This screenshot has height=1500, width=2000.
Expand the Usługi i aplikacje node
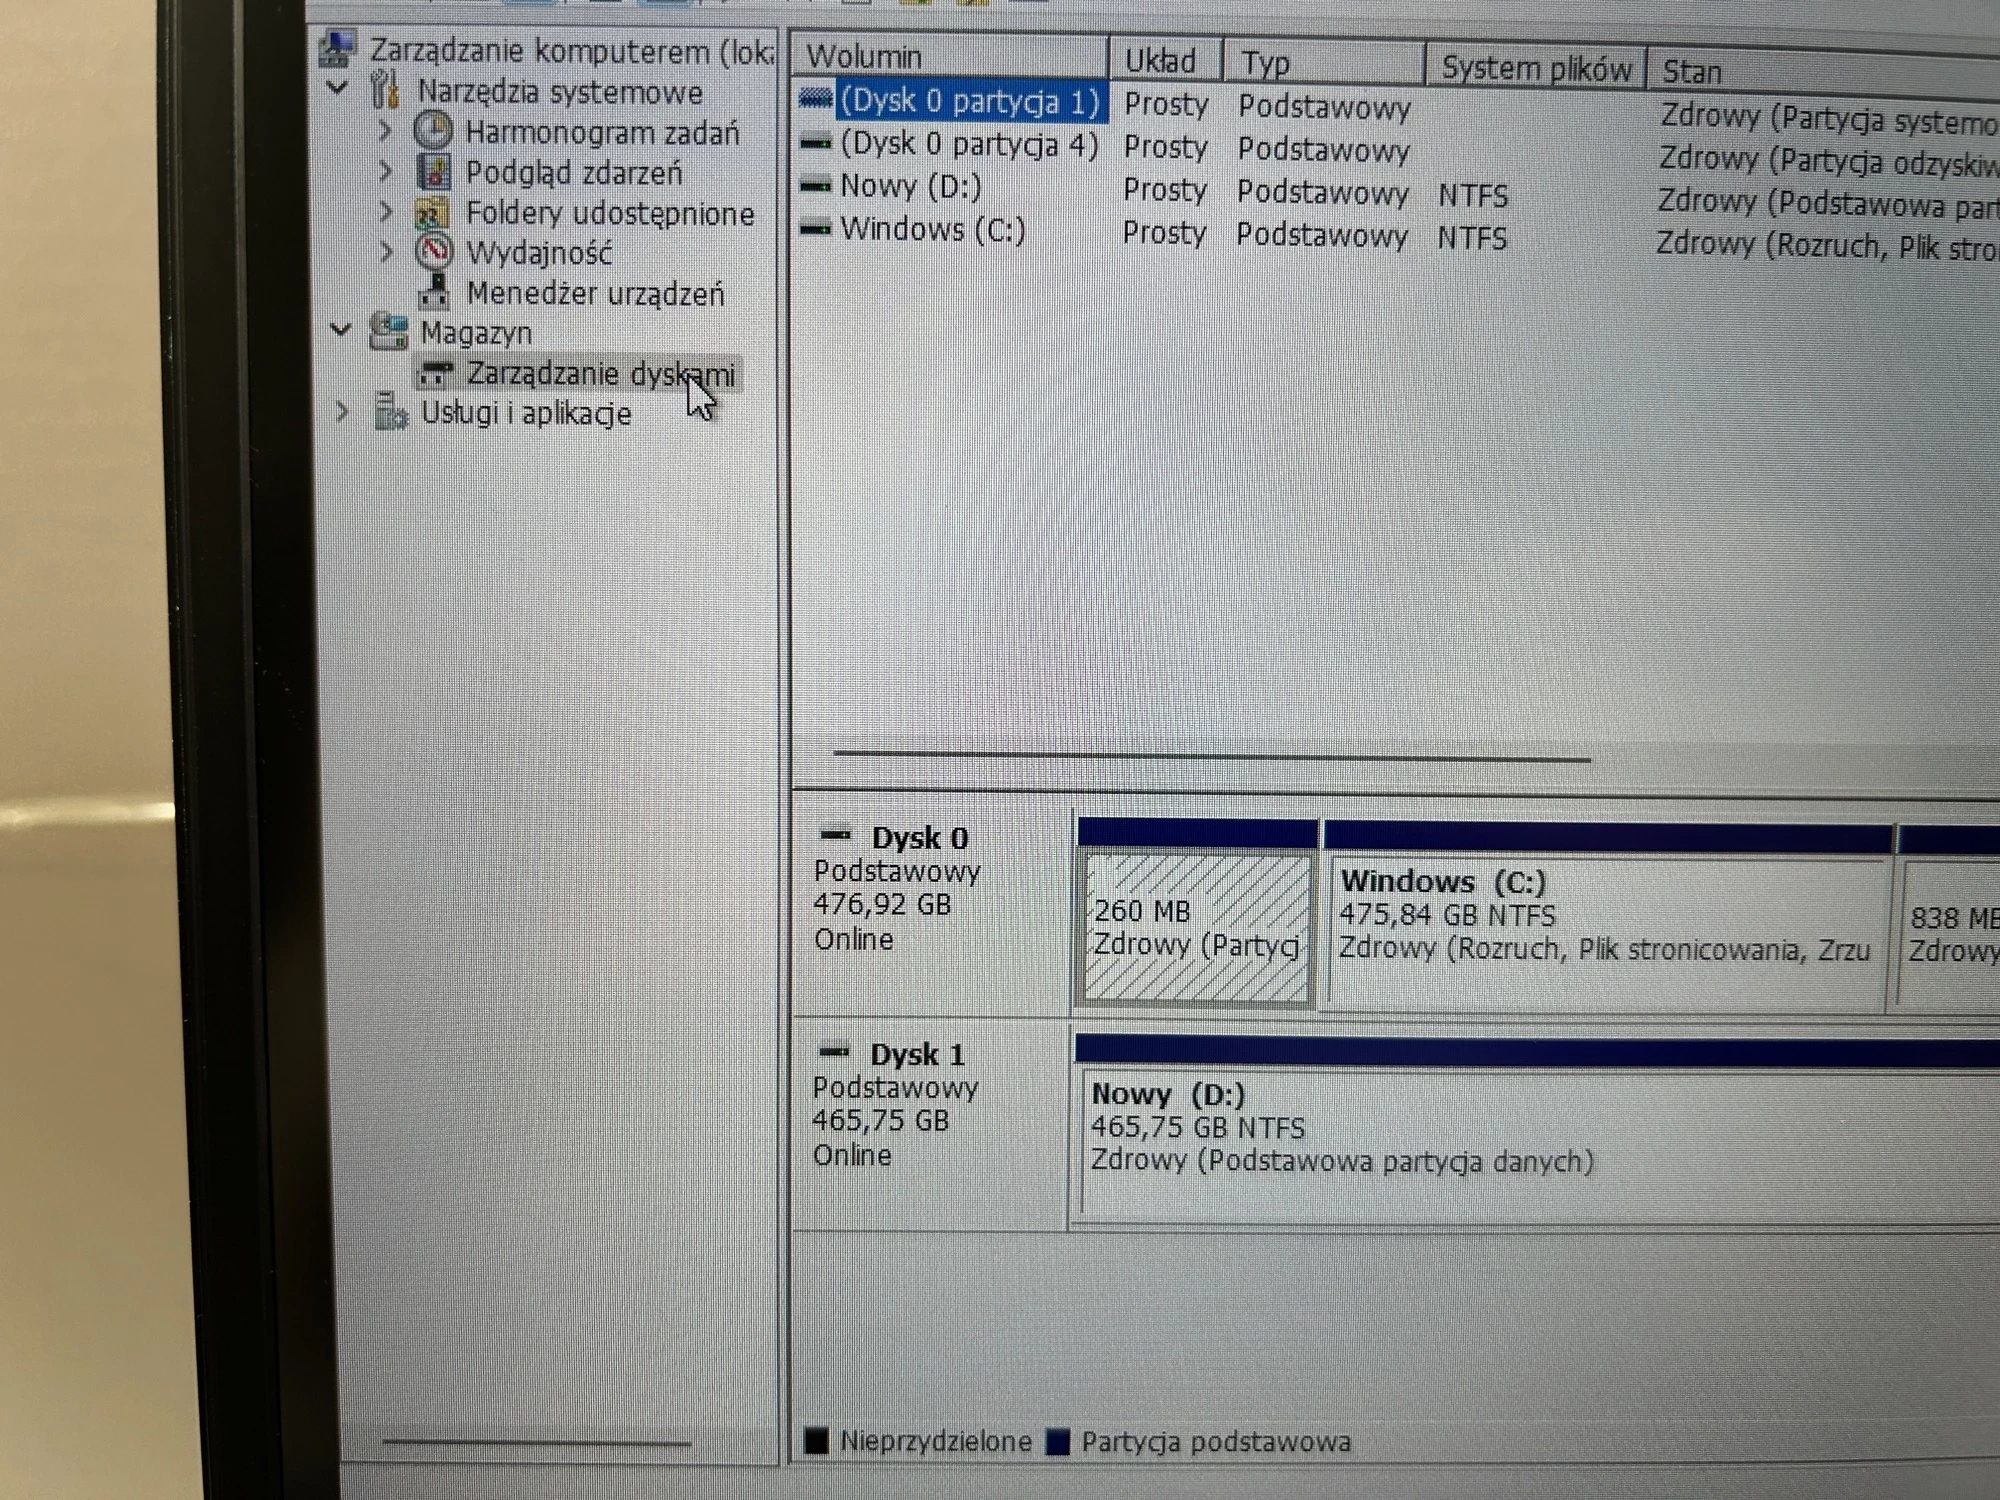tap(342, 411)
